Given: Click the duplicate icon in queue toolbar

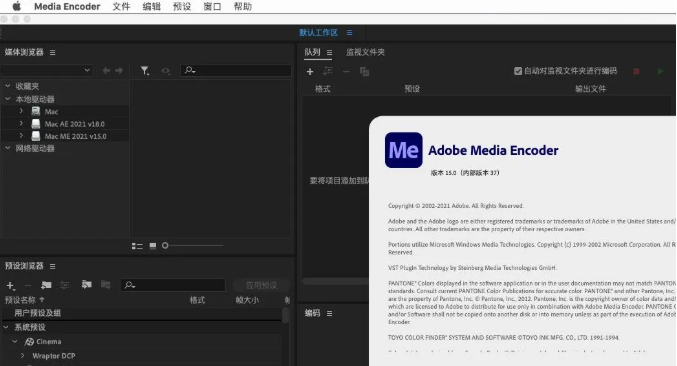Looking at the screenshot, I should tap(364, 72).
